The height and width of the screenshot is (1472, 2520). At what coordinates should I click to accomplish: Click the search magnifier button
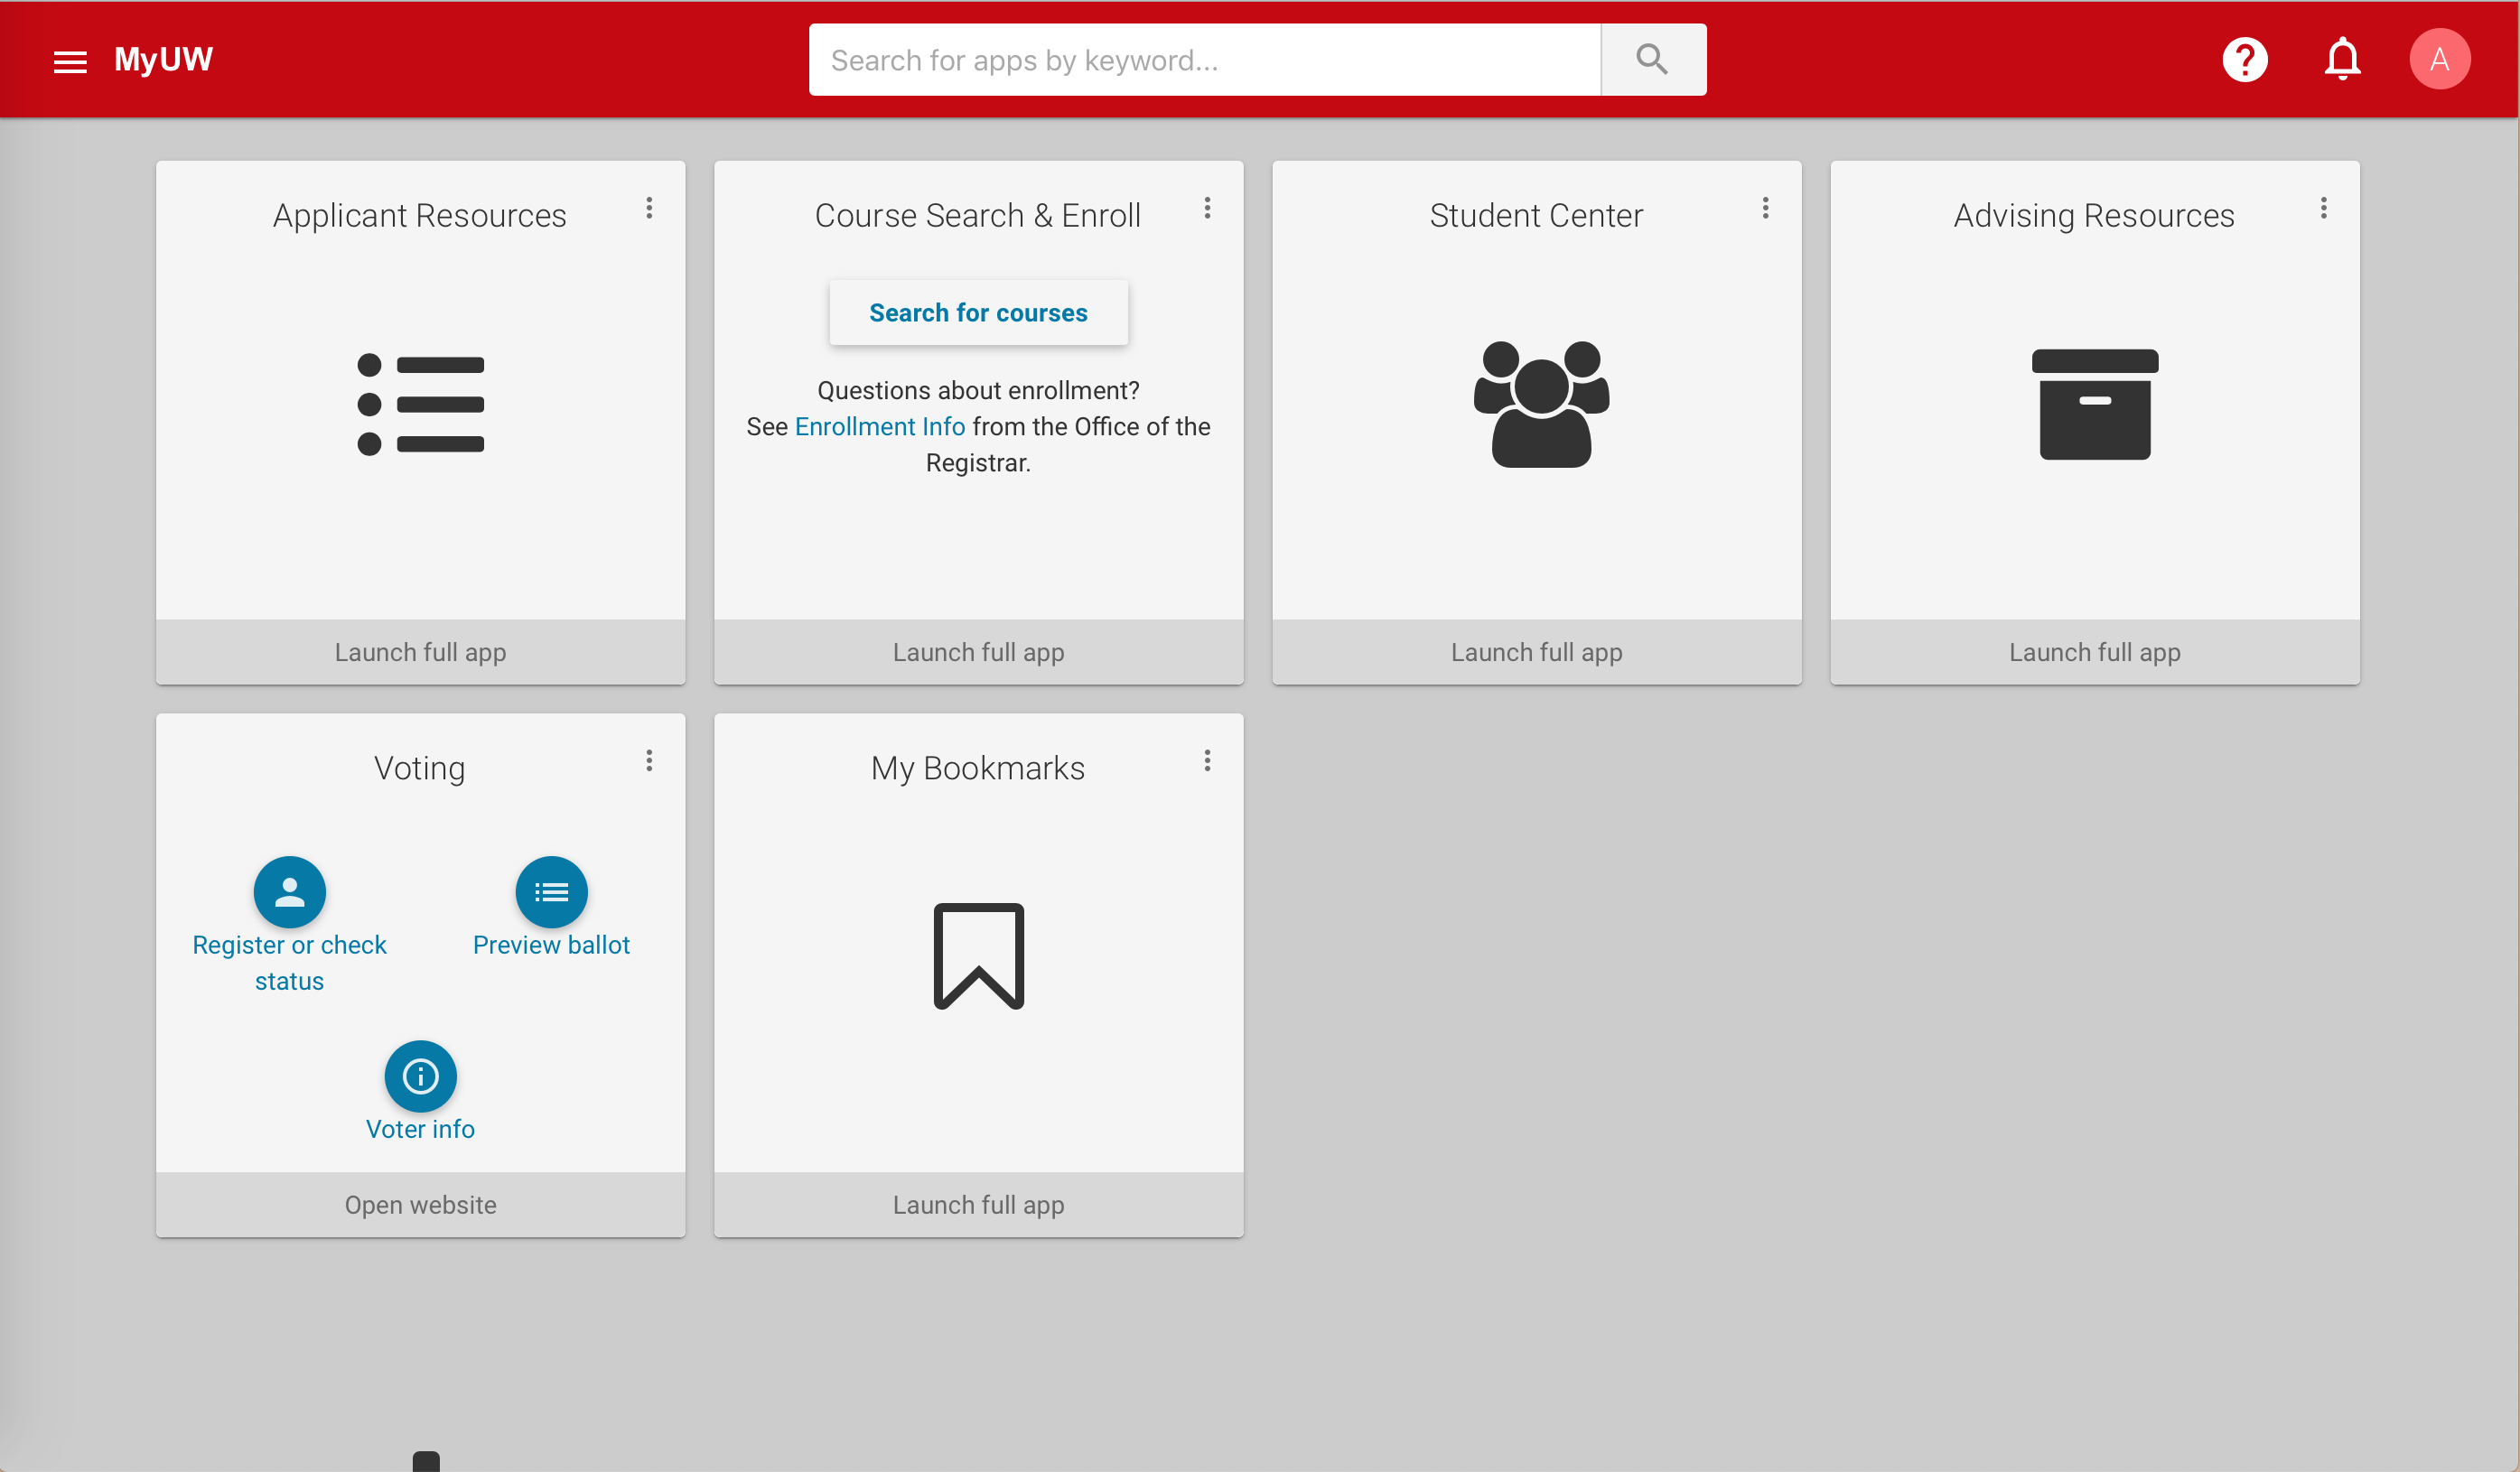[1652, 60]
